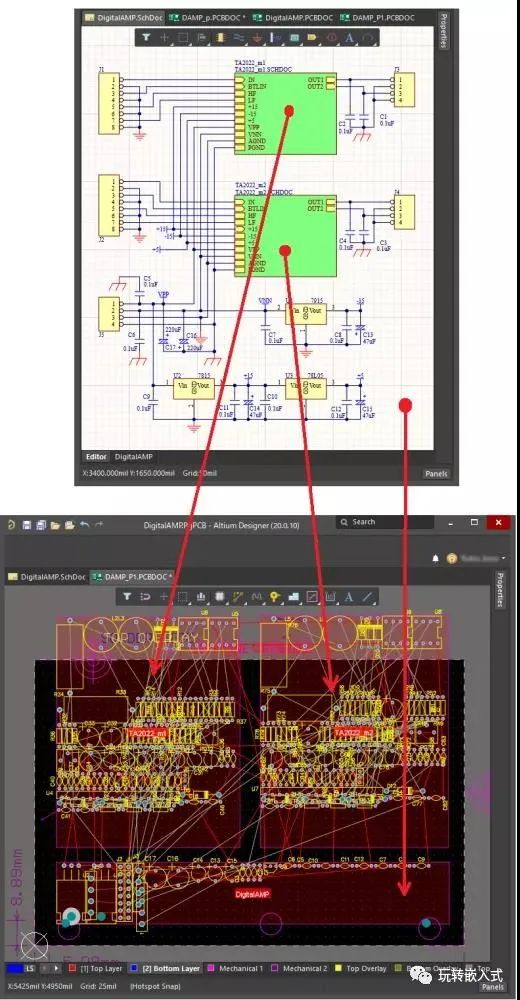The image size is (520, 1000).
Task: Click the selection rectangle icon in PCB toolbar
Action: [x=182, y=597]
